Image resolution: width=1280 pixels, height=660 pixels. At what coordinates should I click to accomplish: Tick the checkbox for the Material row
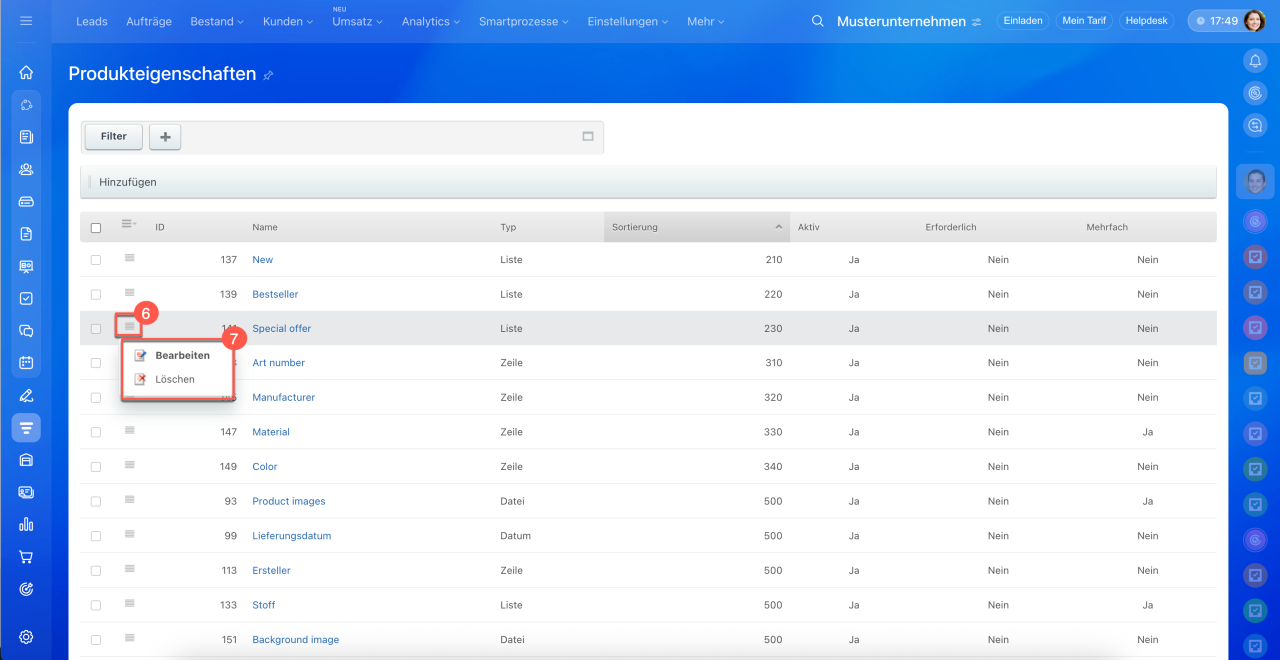pyautogui.click(x=96, y=432)
